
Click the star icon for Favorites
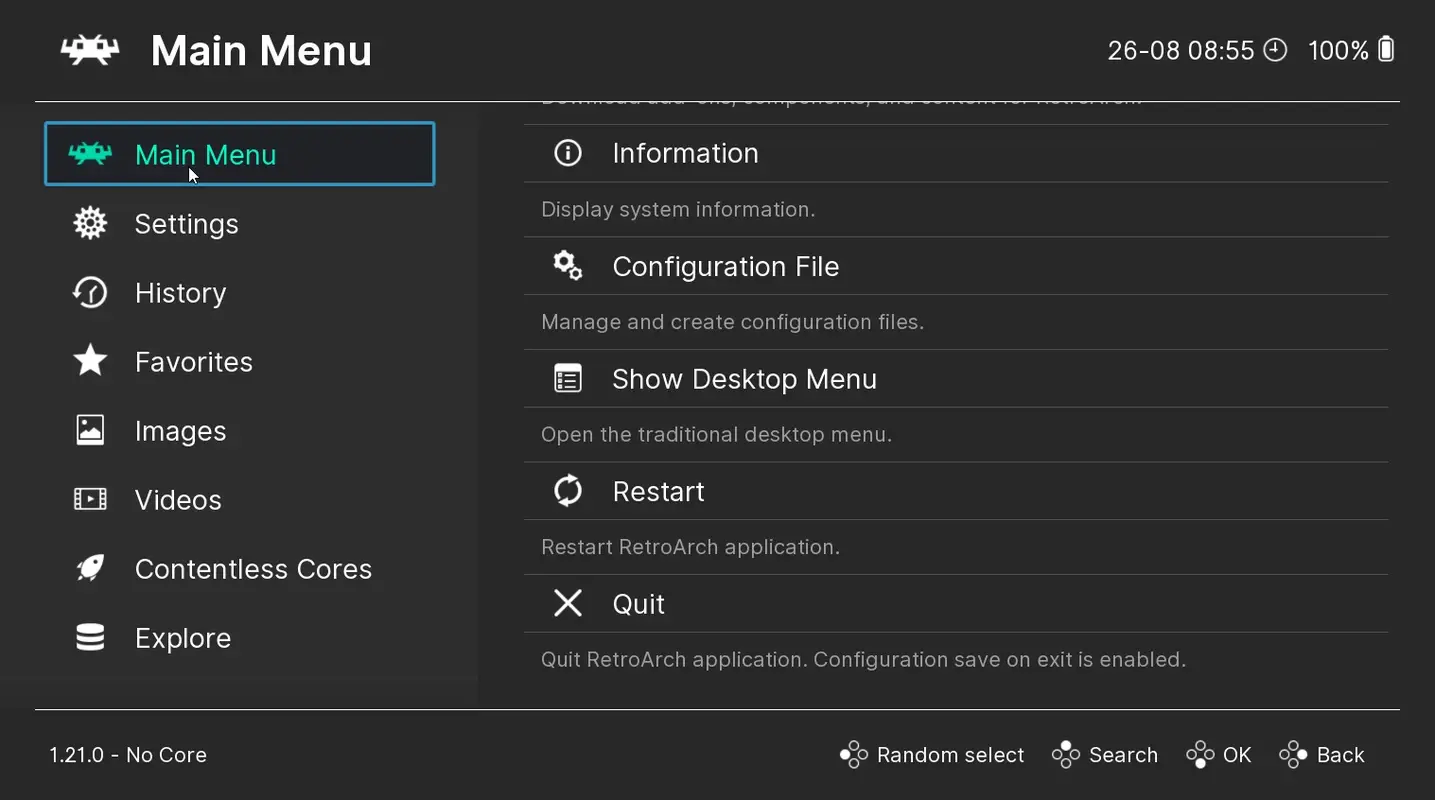[x=89, y=361]
